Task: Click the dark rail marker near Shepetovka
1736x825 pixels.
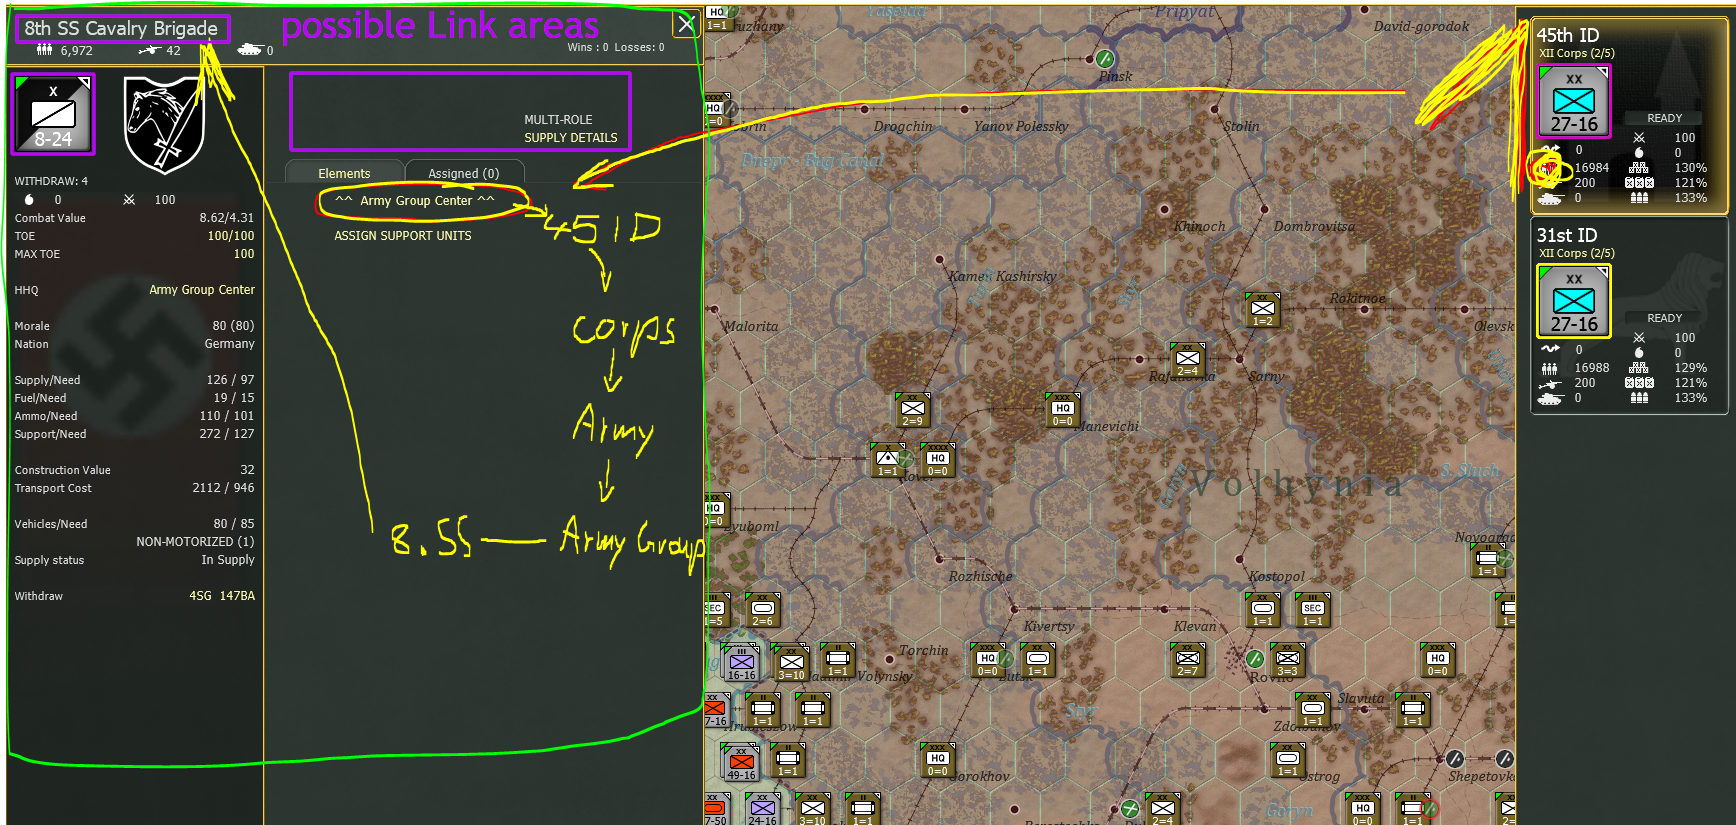Action: tap(1455, 759)
